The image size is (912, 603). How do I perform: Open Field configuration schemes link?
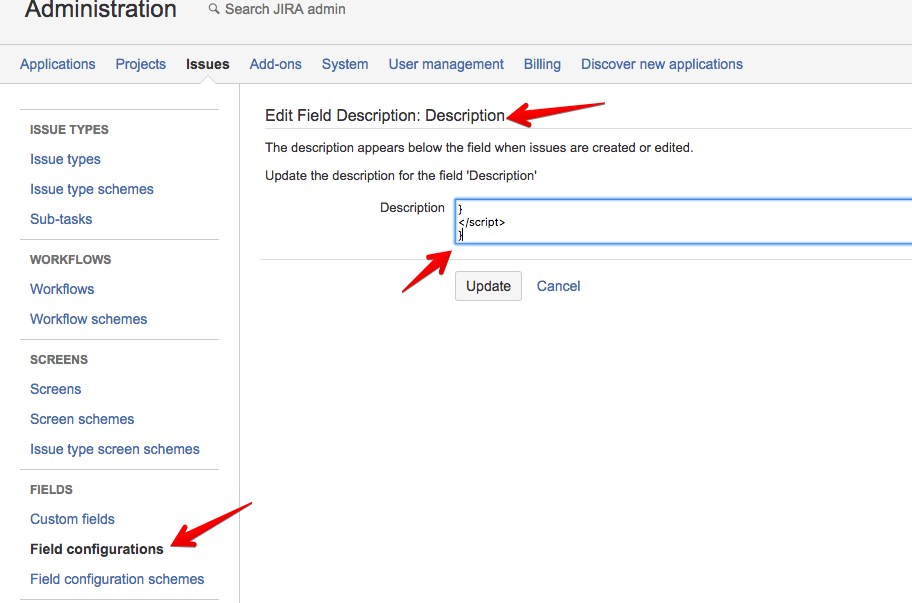(117, 580)
